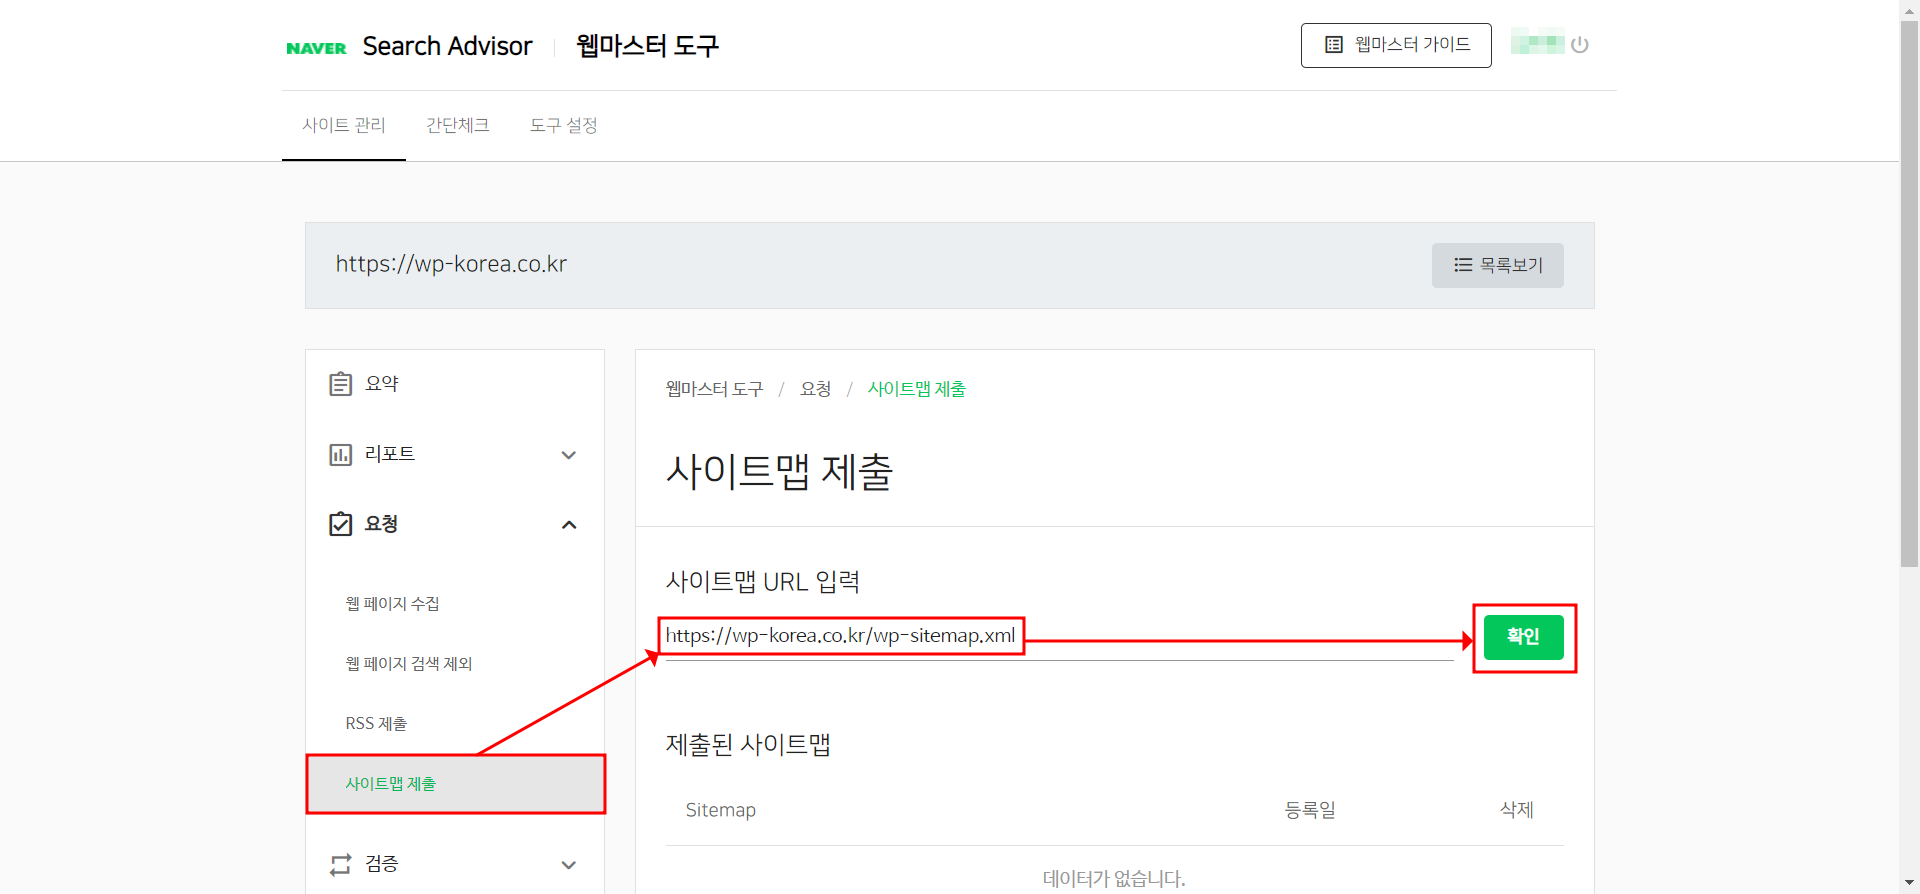
Task: Click the 웹마스터 가이드 button
Action: click(x=1396, y=45)
